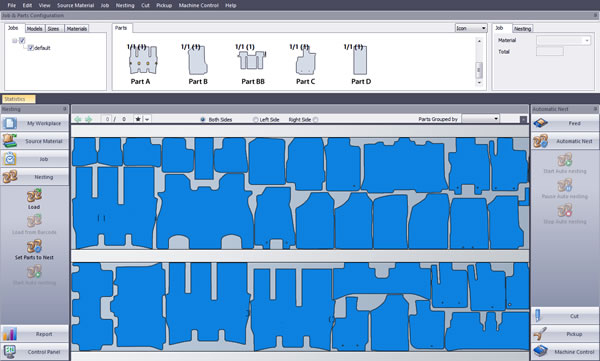Go to previous nest with green arrow
The width and height of the screenshot is (600, 361).
coord(78,119)
